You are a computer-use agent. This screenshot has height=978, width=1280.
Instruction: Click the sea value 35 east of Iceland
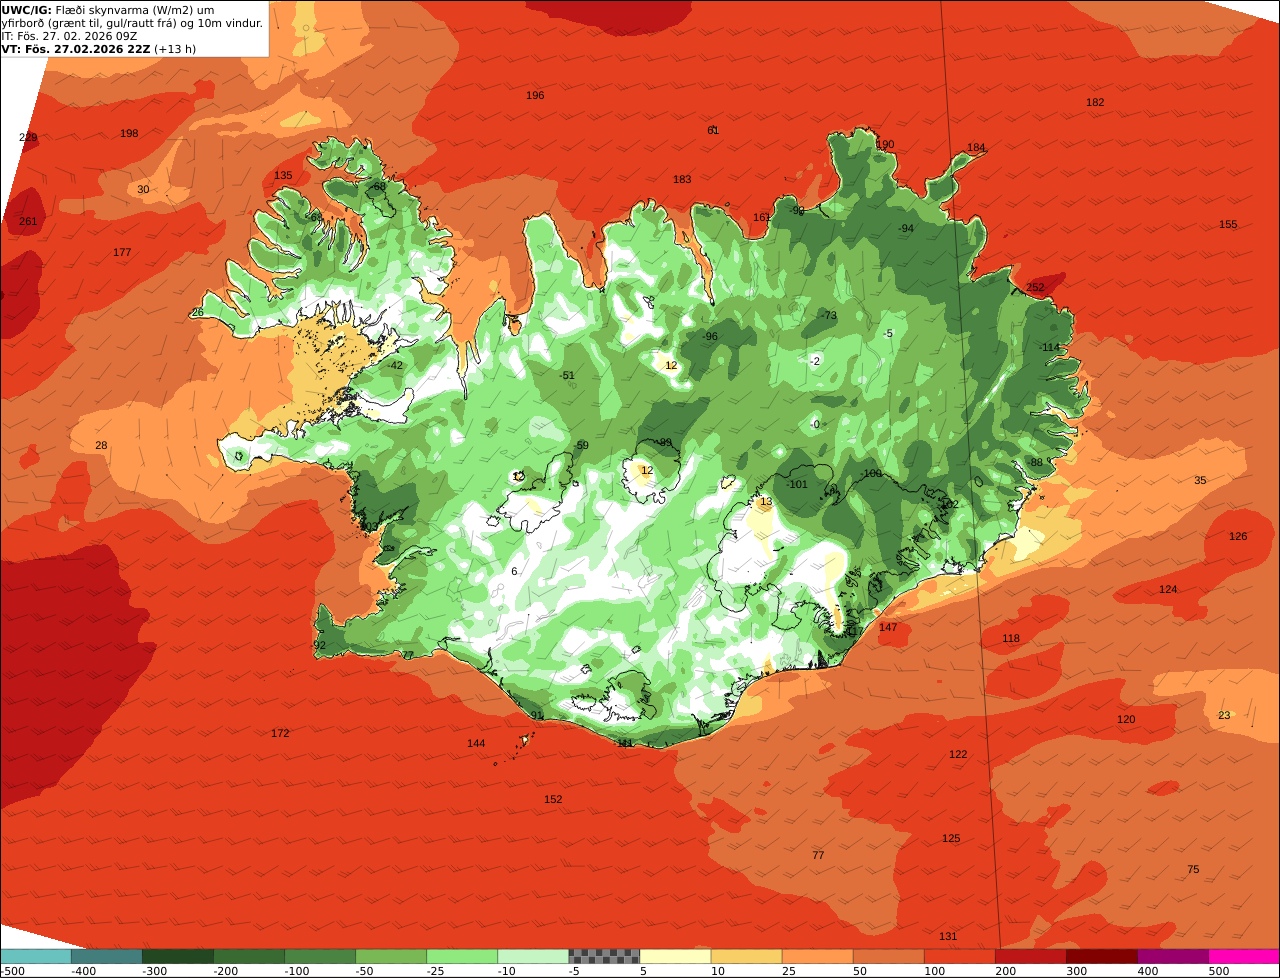1200,480
